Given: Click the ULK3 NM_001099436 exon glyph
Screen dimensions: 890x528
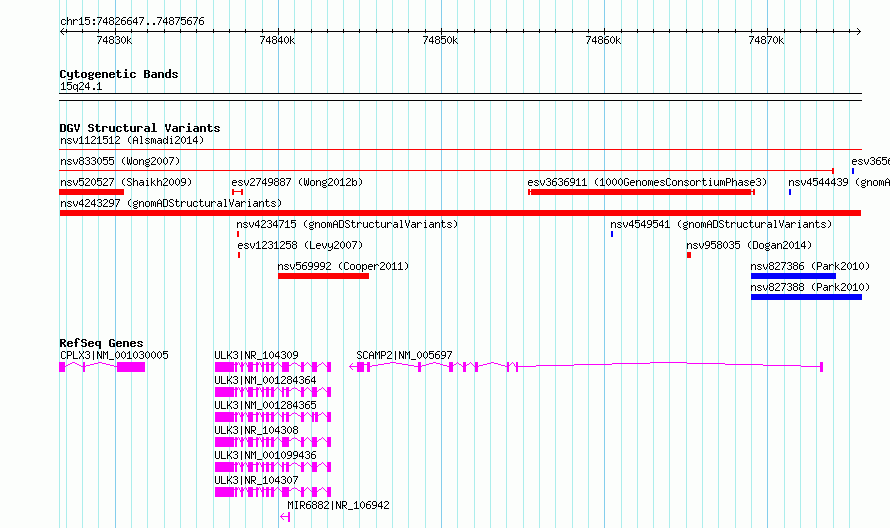Looking at the screenshot, I should [273, 467].
